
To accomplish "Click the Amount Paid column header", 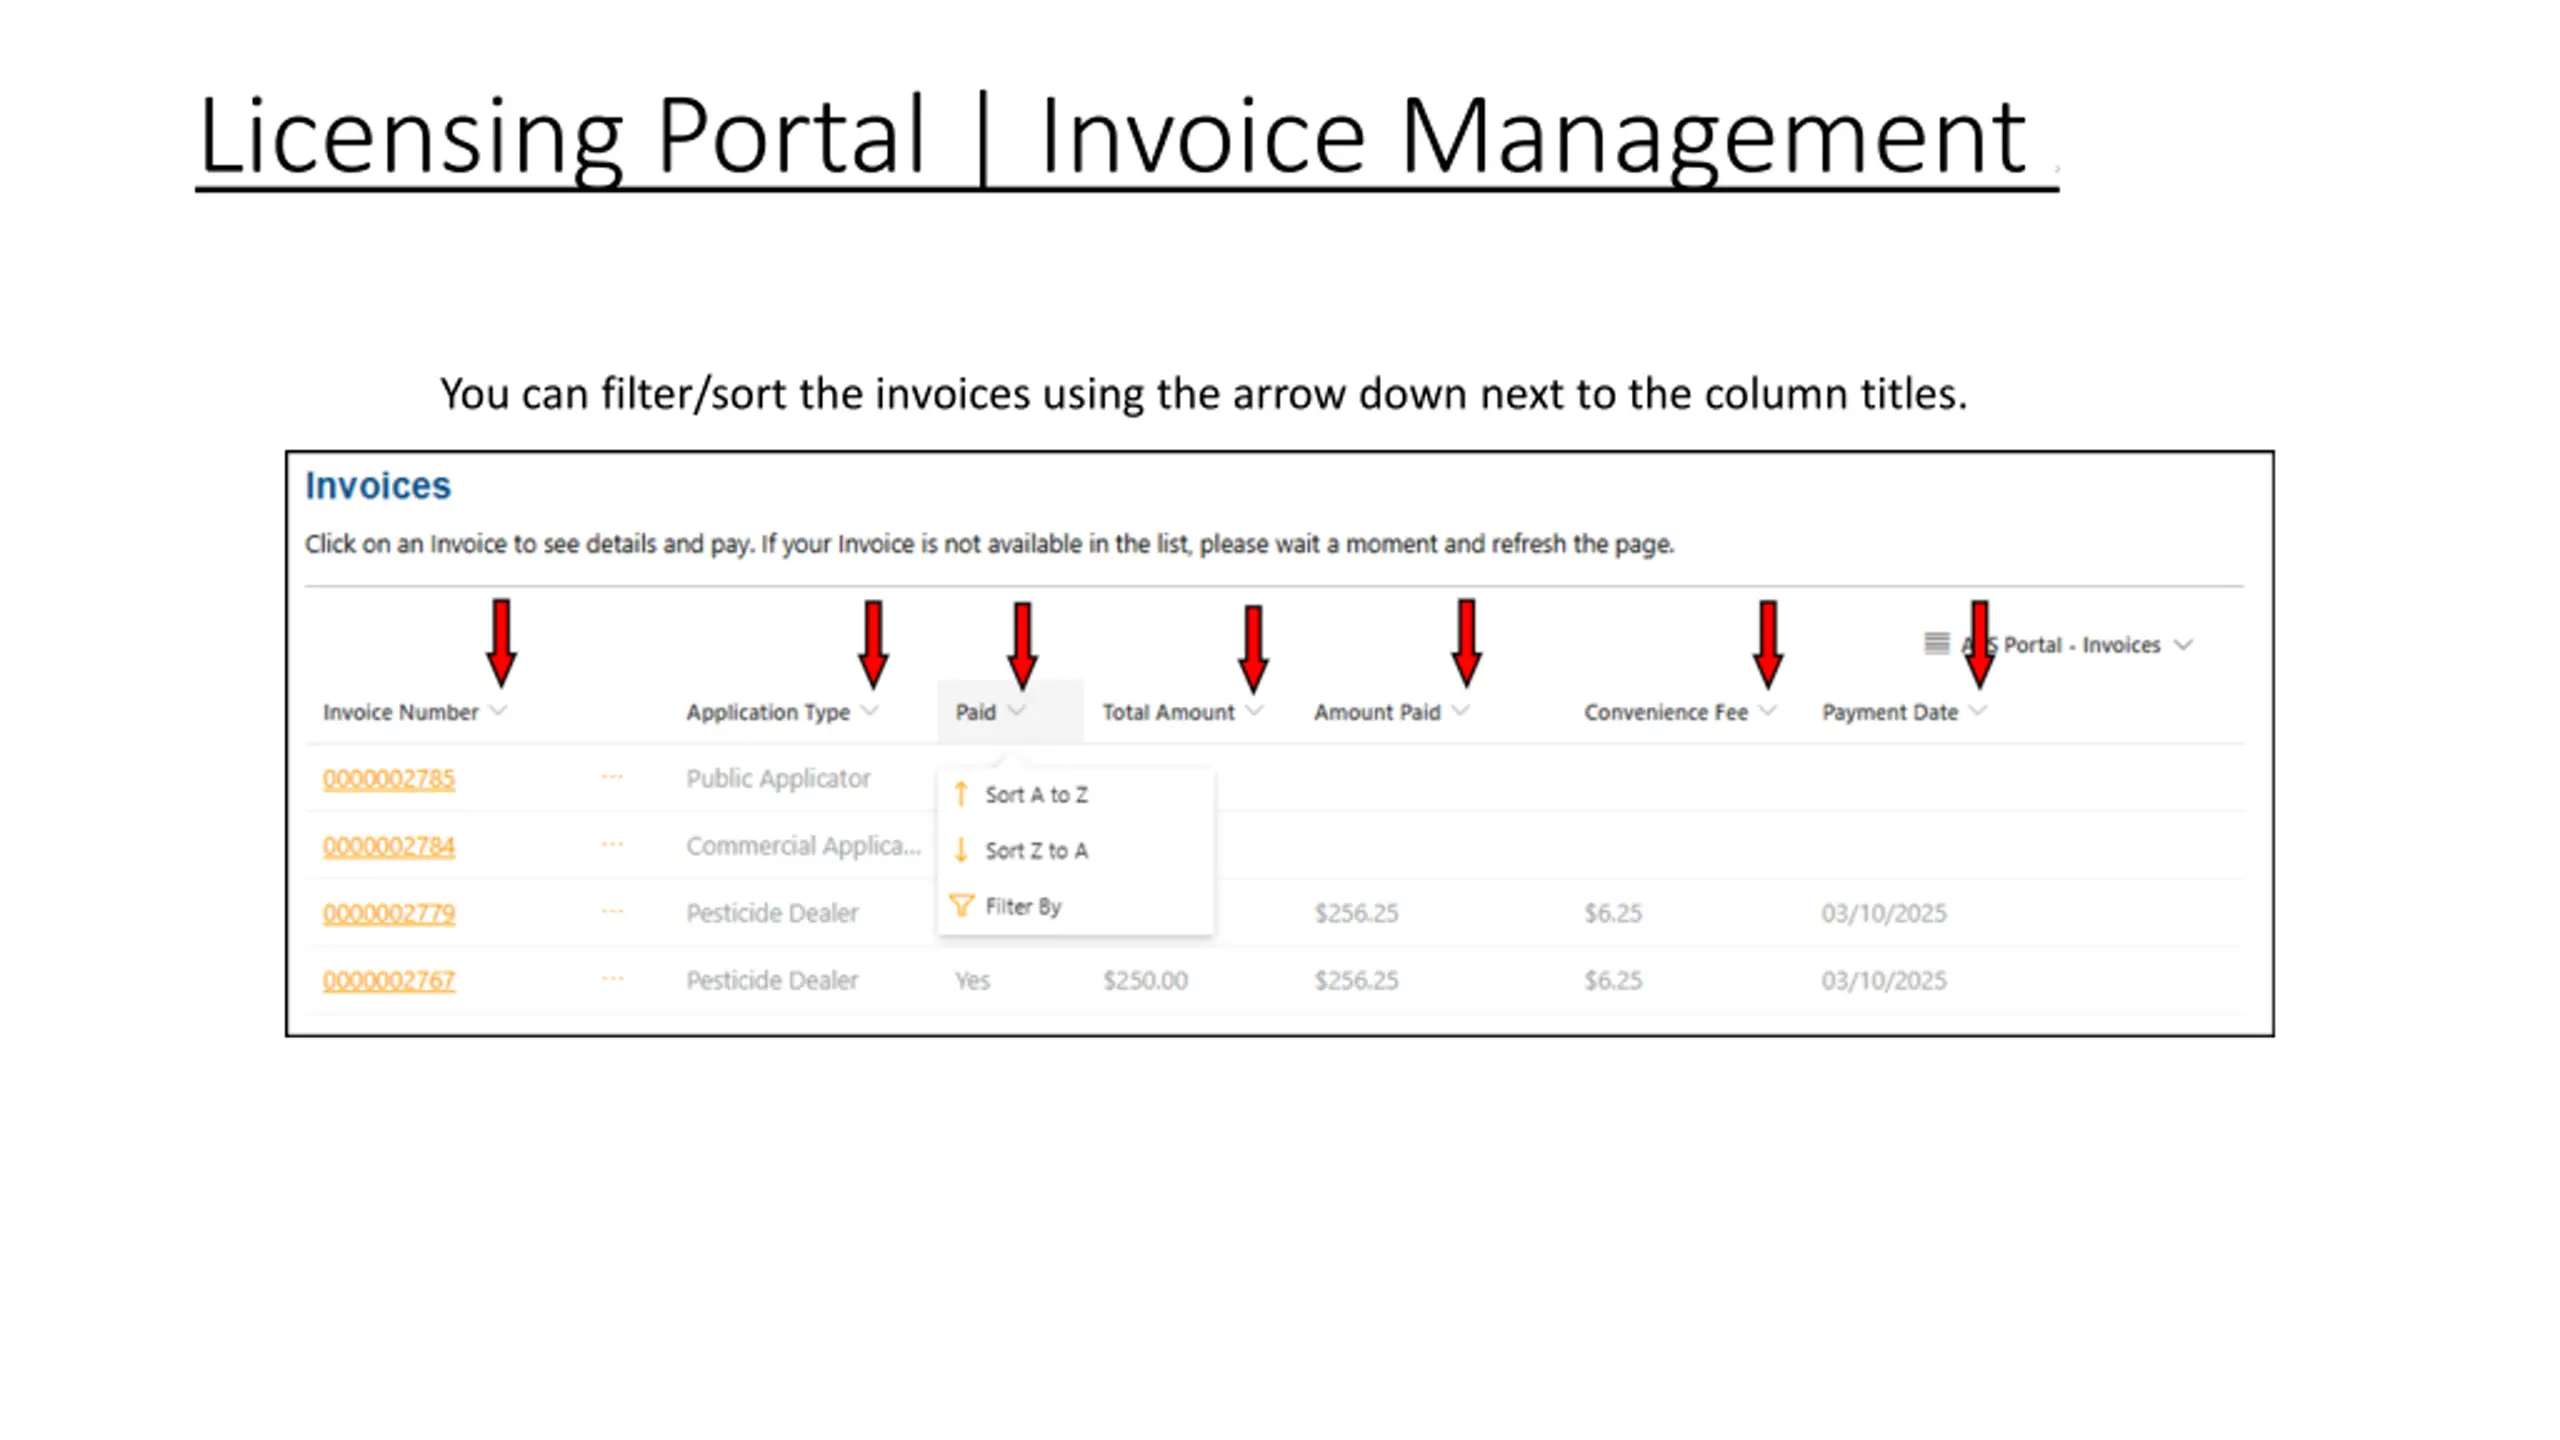I will 1377,713.
